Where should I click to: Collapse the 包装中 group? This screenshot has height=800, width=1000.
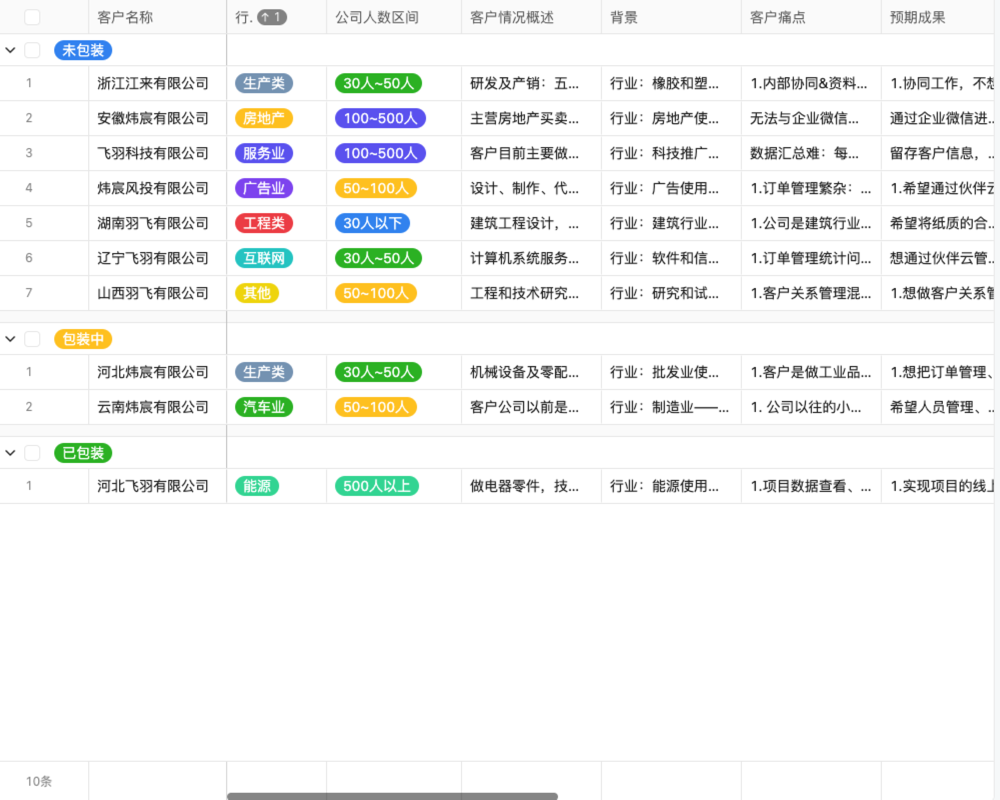pos(10,338)
